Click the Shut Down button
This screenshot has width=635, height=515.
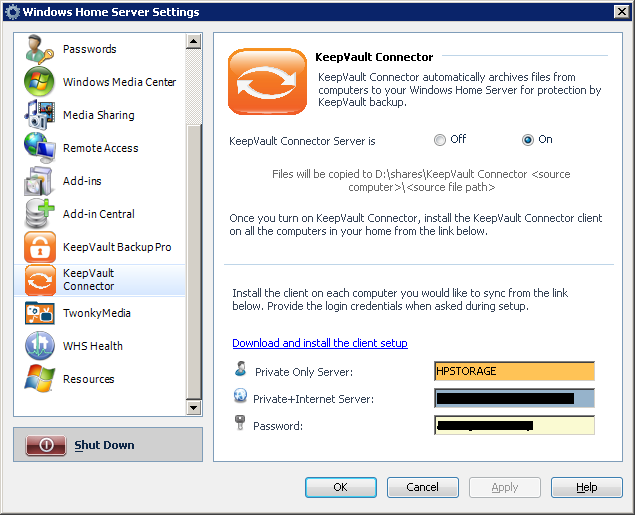pyautogui.click(x=108, y=445)
